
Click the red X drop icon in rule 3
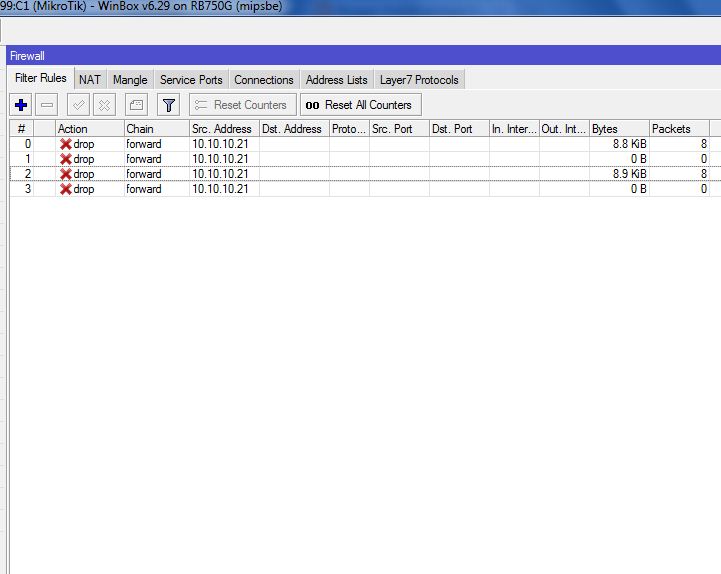coord(66,189)
